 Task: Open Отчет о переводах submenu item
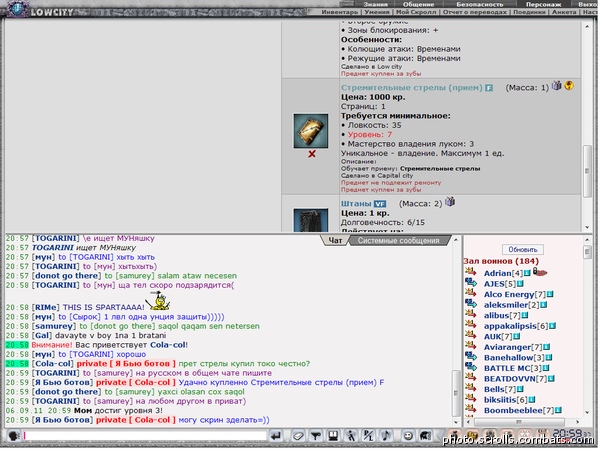(x=474, y=12)
